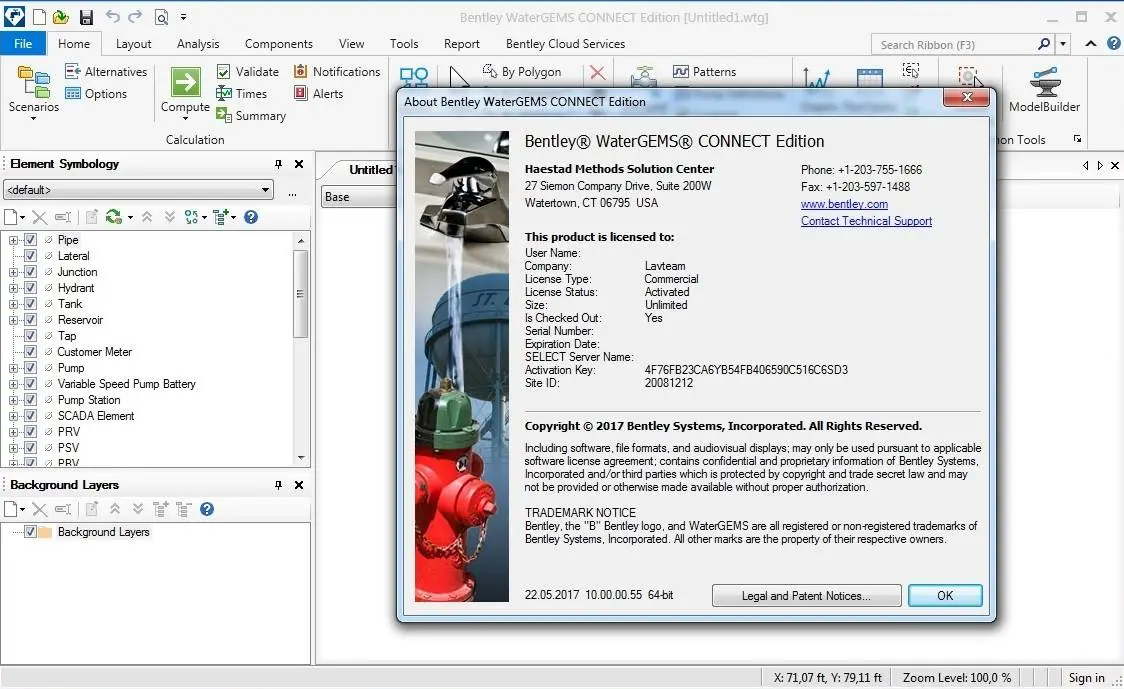Disable the Reservoir element checkbox
This screenshot has width=1124, height=689.
click(30, 320)
